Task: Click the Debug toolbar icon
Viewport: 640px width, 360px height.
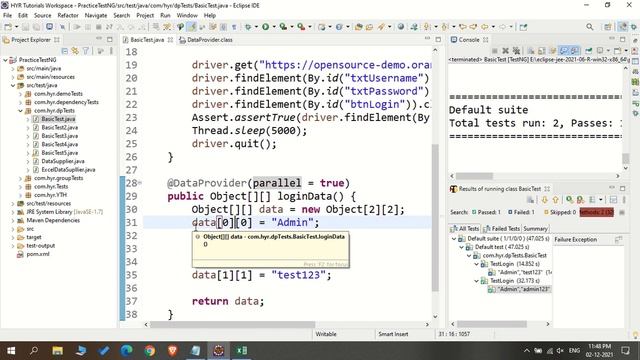Action: [248, 27]
